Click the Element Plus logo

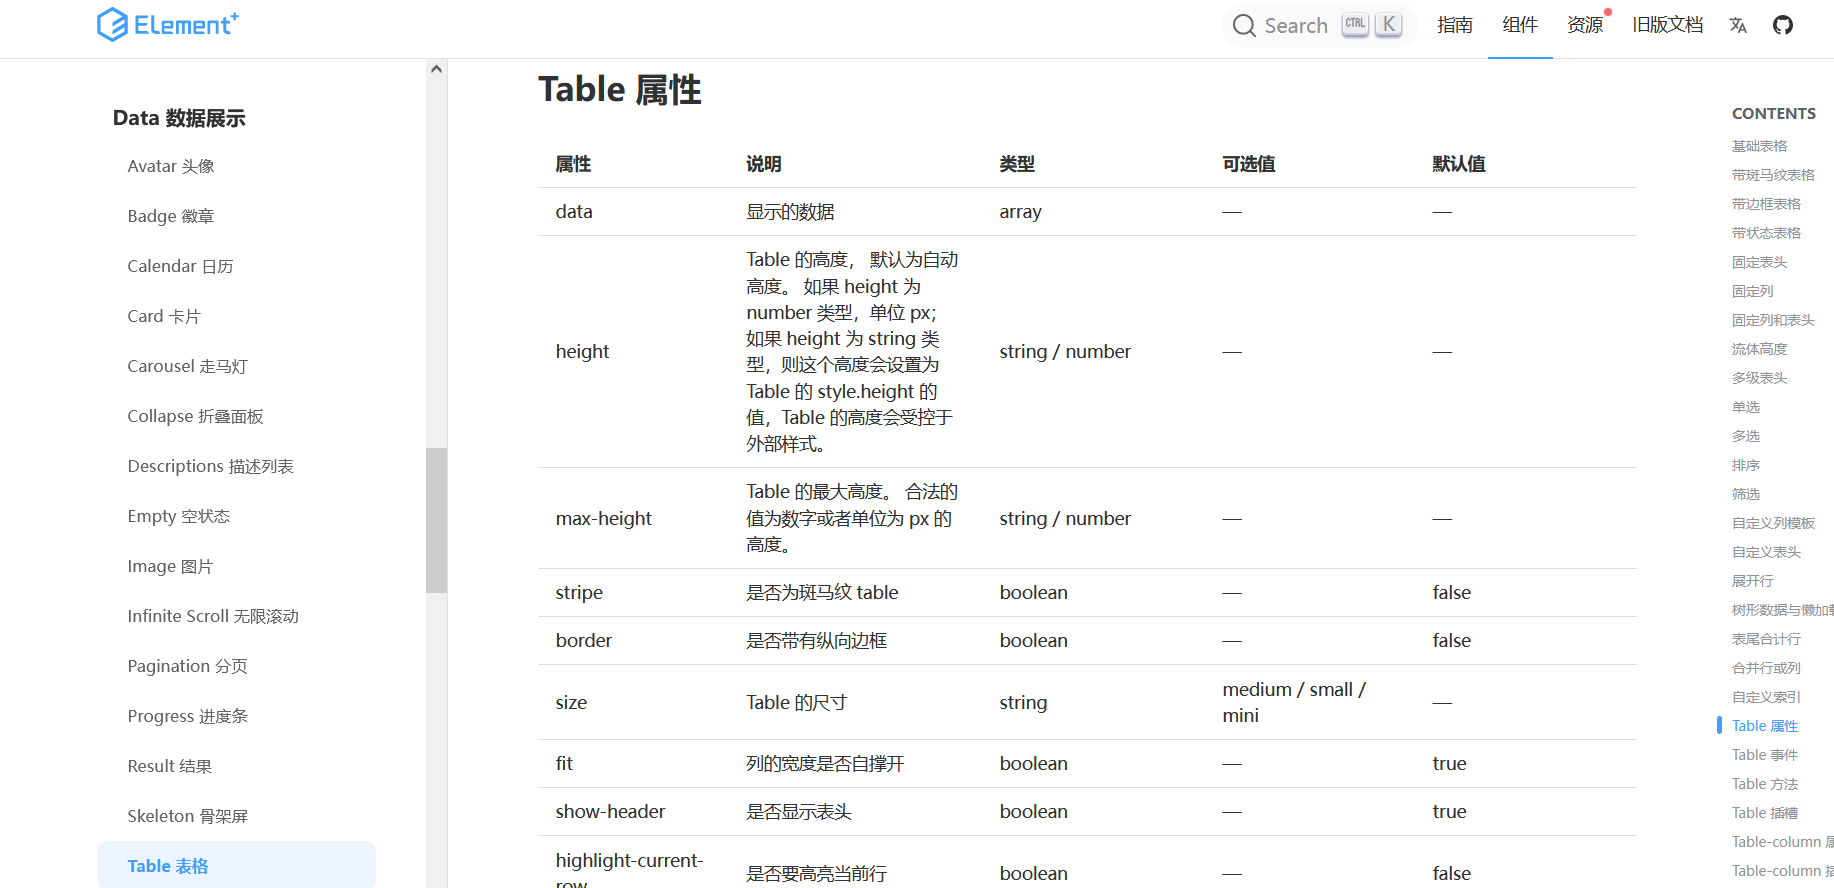pyautogui.click(x=168, y=24)
